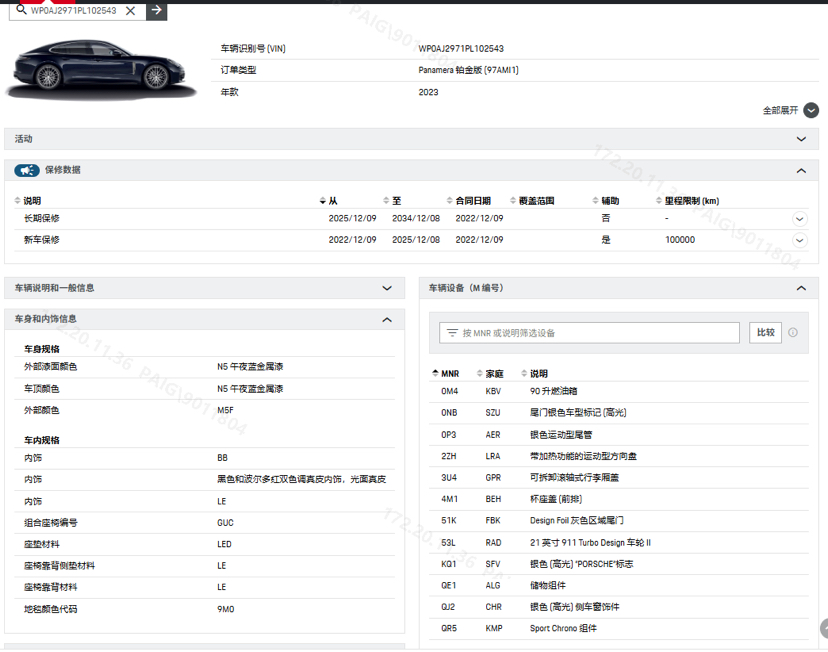Select the QR5 Sport Chrono 组件 row
The height and width of the screenshot is (652, 828).
coord(619,628)
